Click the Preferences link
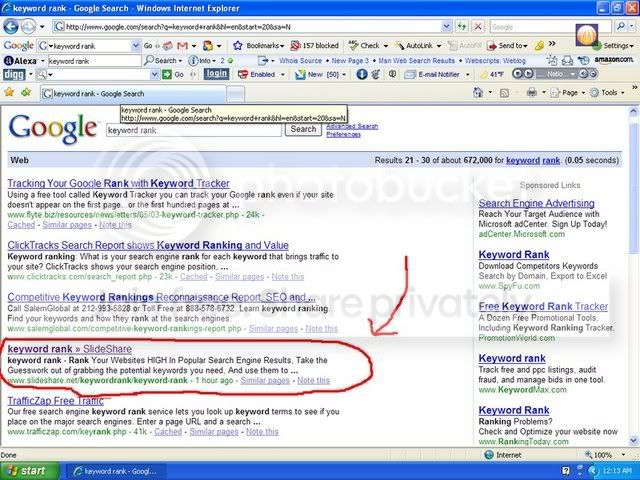 [x=343, y=134]
